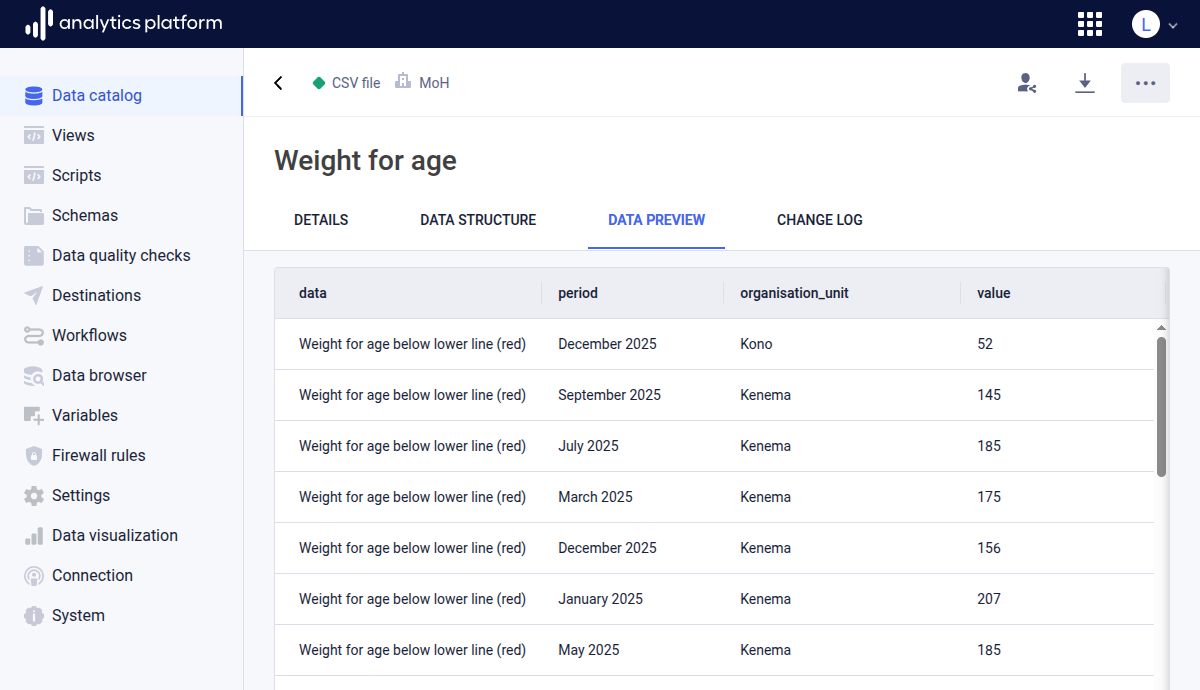Open the DATA STRUCTURE tab
Viewport: 1200px width, 690px height.
point(478,220)
